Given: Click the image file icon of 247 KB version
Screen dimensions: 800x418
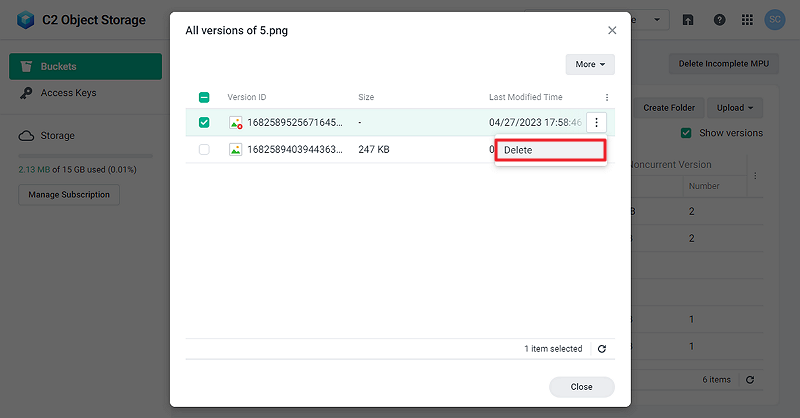Looking at the screenshot, I should pyautogui.click(x=236, y=150).
